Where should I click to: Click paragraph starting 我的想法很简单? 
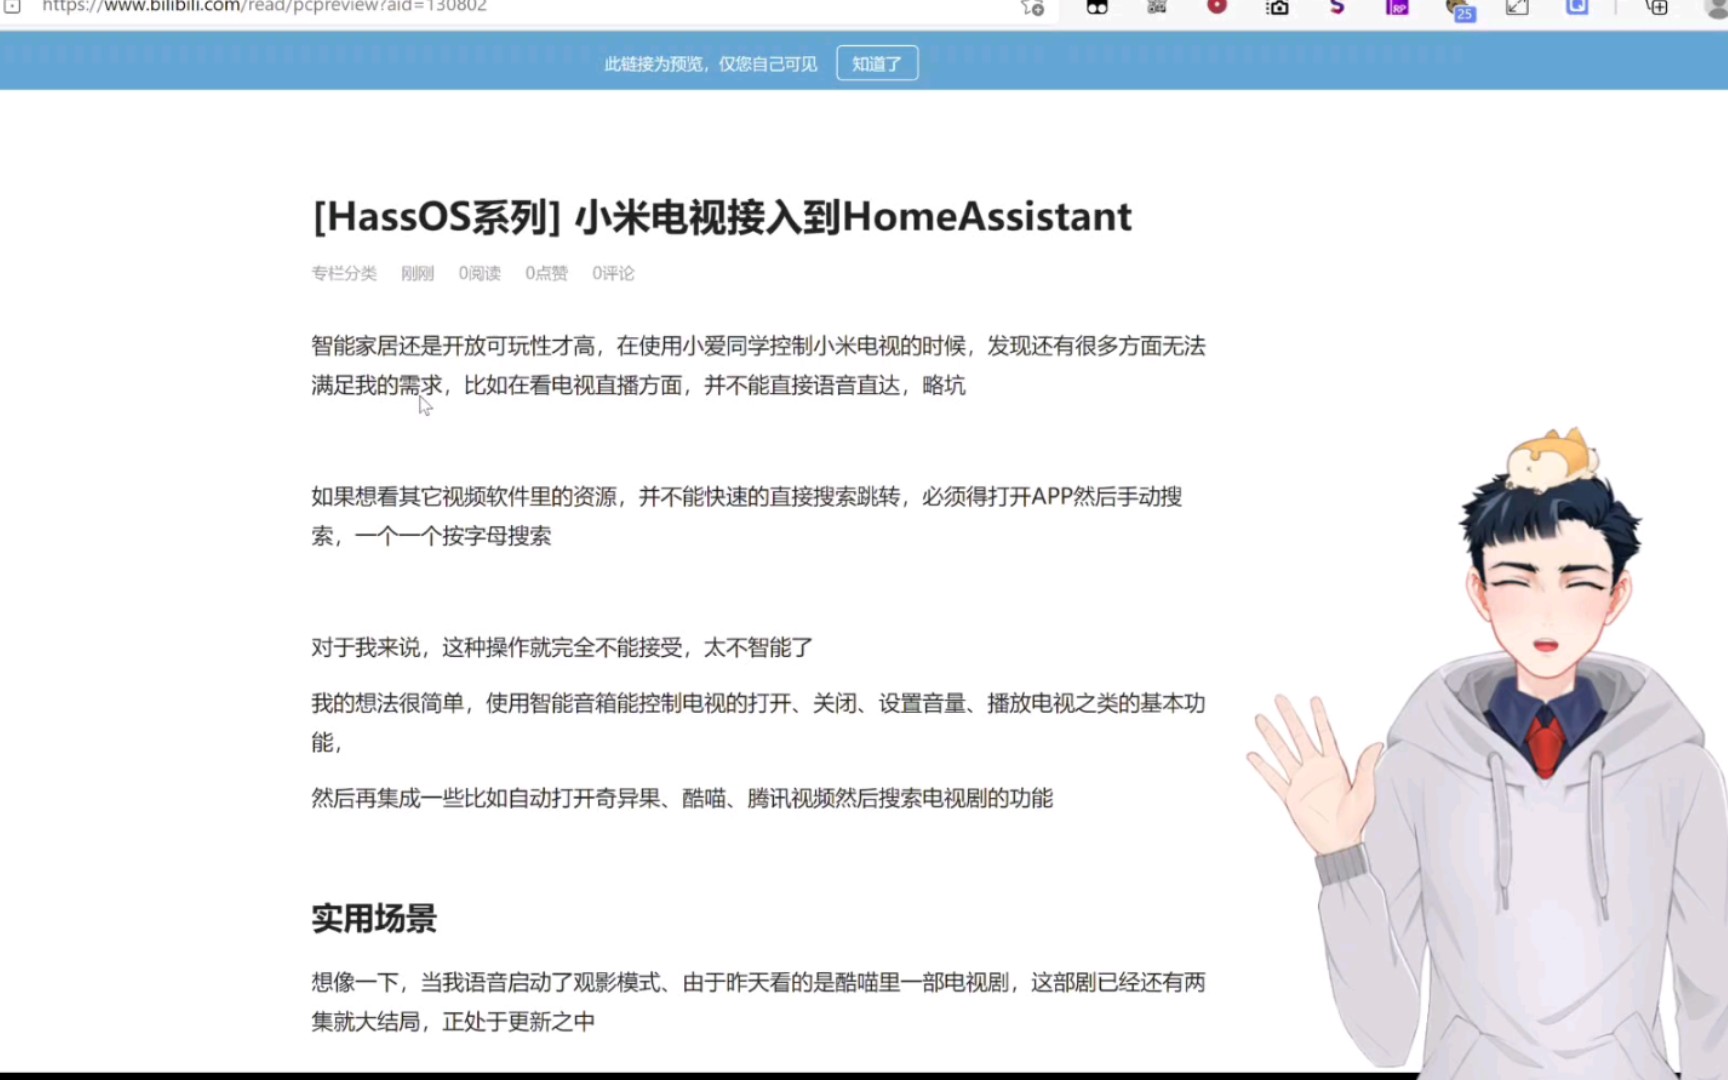(x=758, y=723)
